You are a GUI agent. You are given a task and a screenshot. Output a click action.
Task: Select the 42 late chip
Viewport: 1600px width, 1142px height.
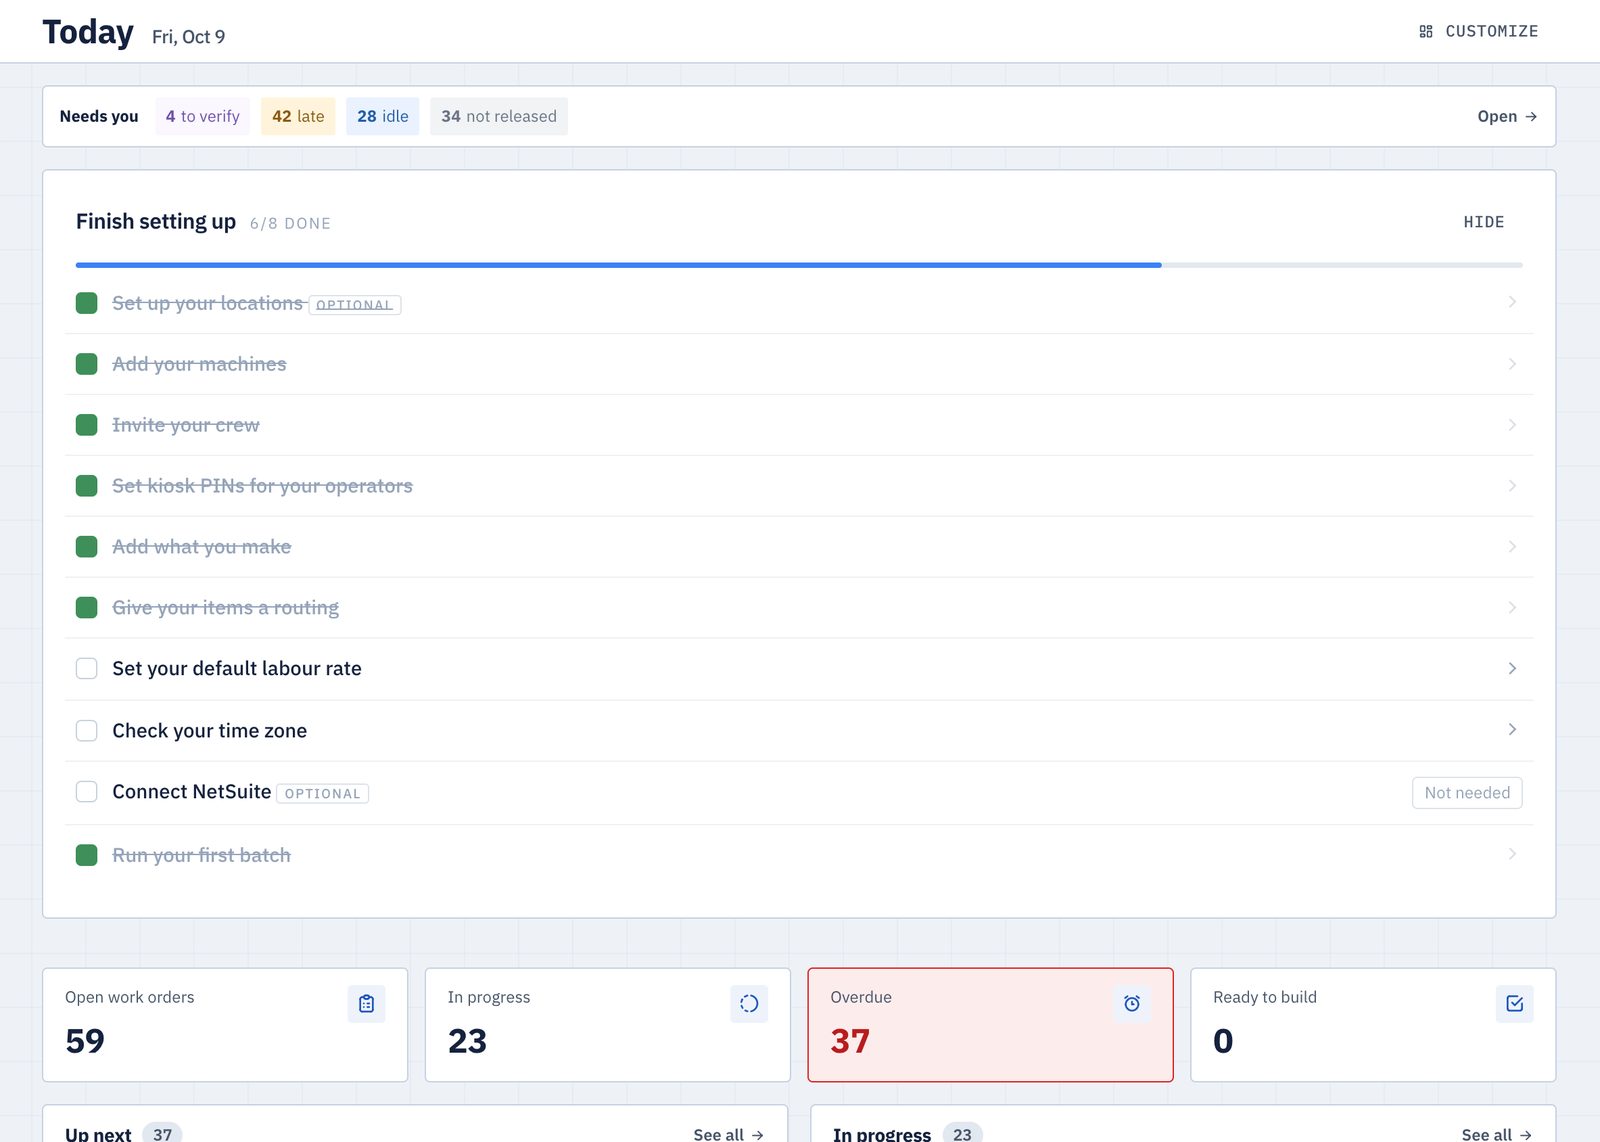[x=298, y=117]
